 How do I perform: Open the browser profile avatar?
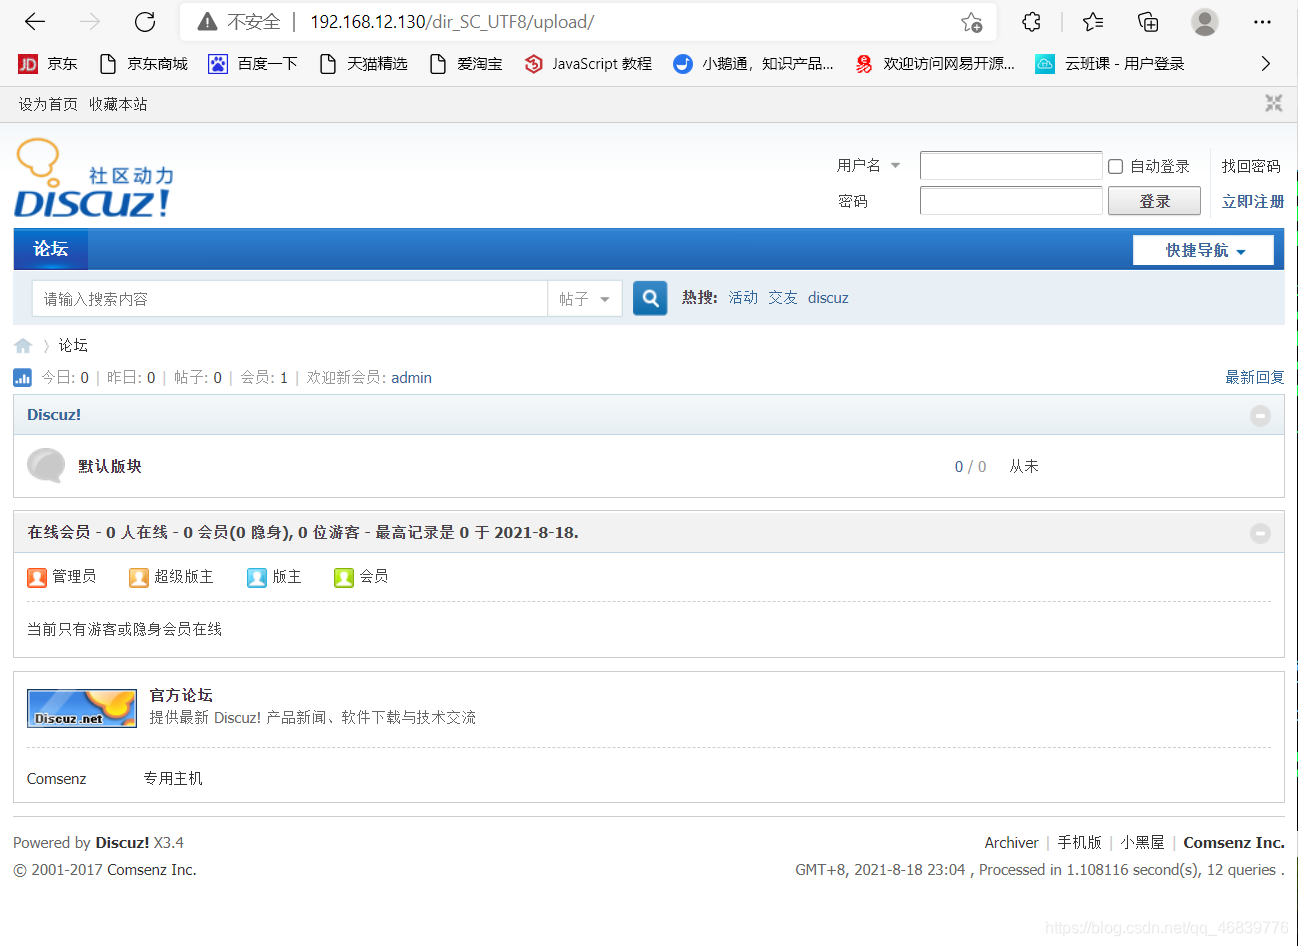pyautogui.click(x=1205, y=21)
